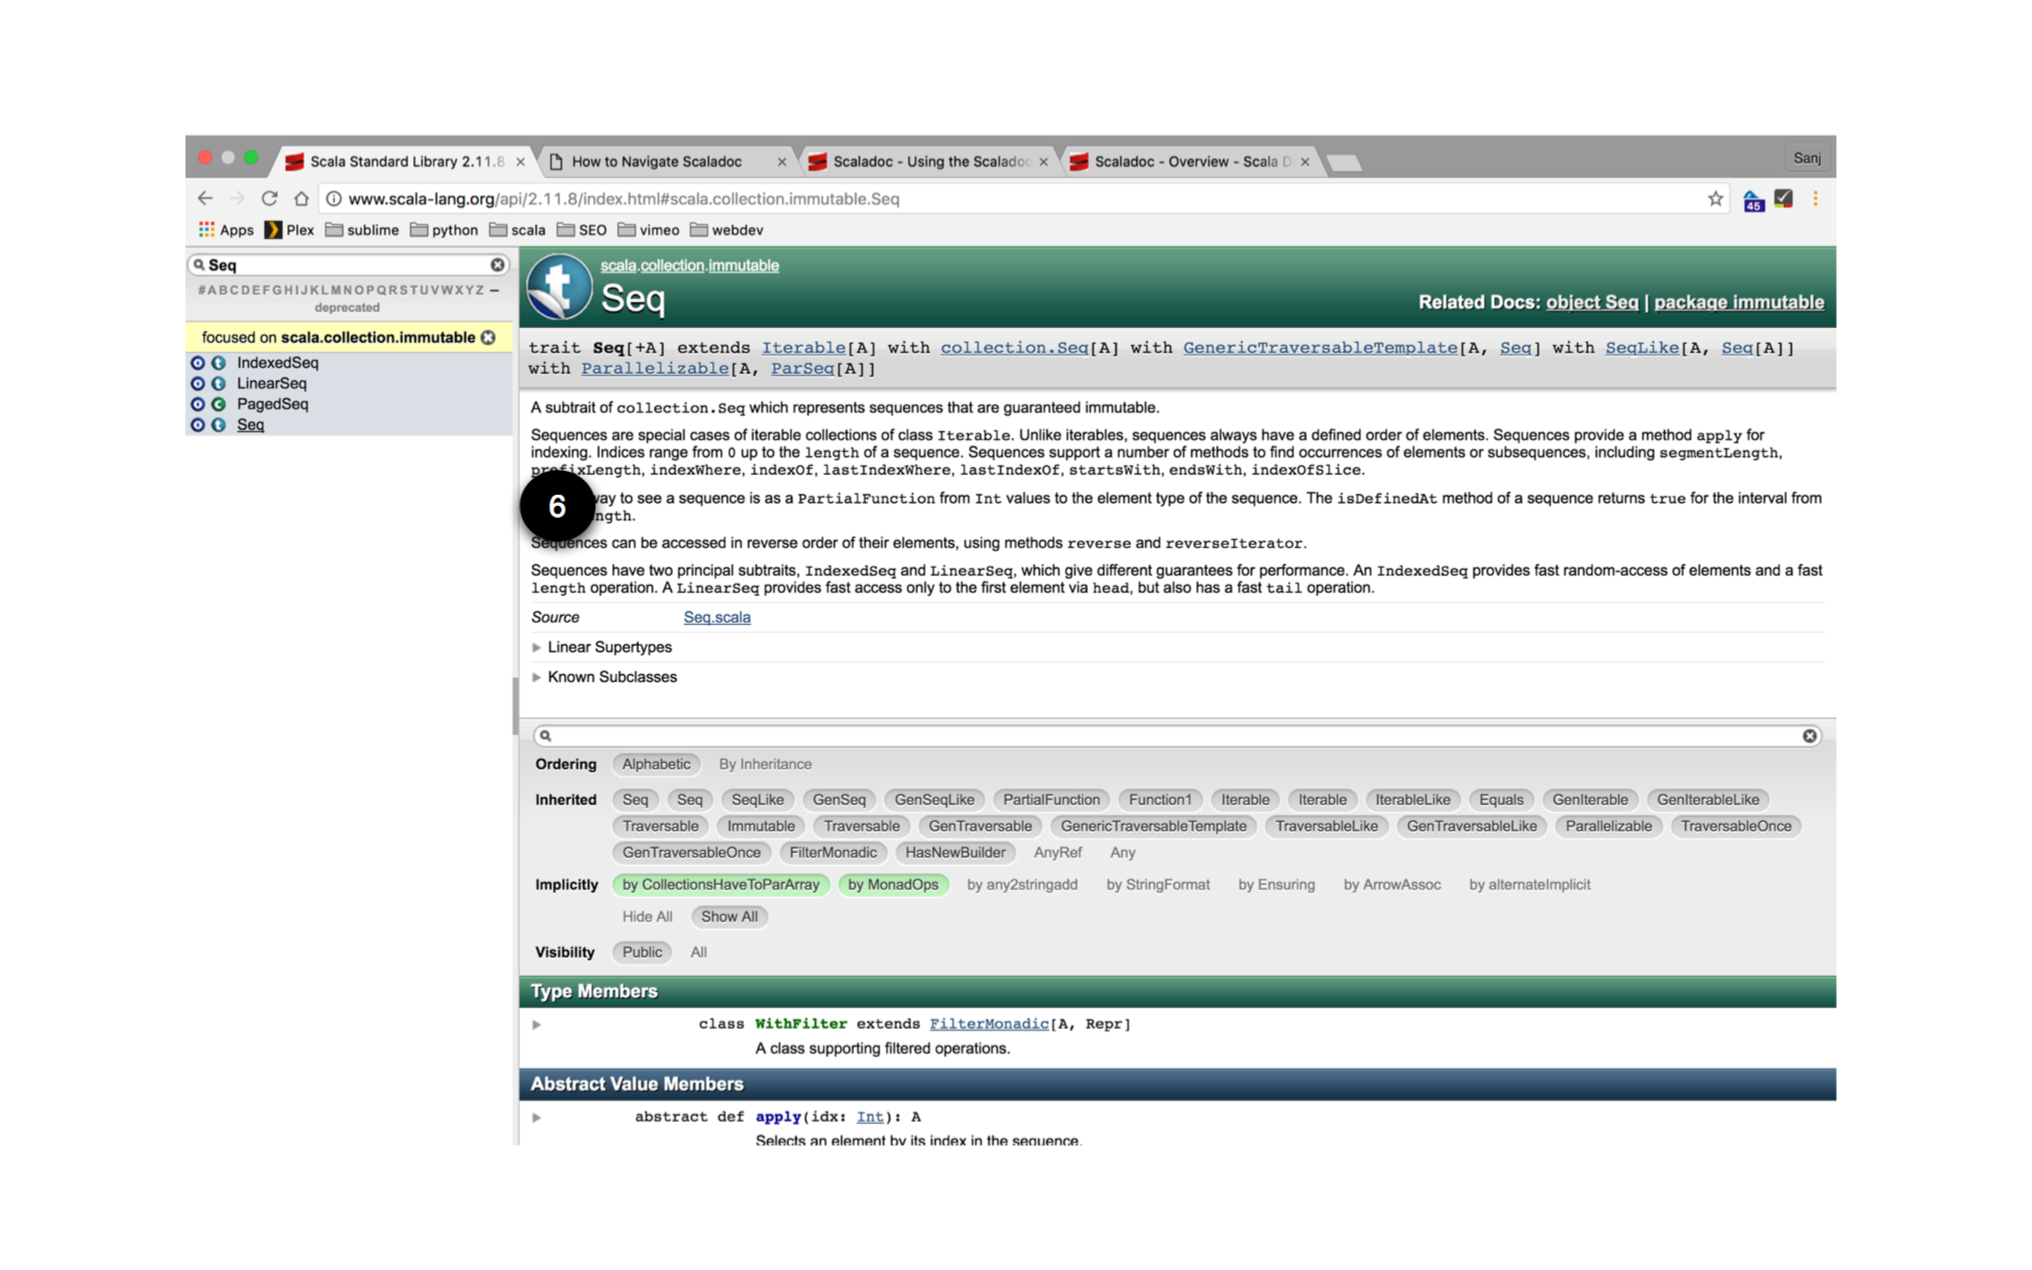This screenshot has height=1270, width=2032.
Task: Switch member ordering to By Inheritance
Action: click(765, 764)
